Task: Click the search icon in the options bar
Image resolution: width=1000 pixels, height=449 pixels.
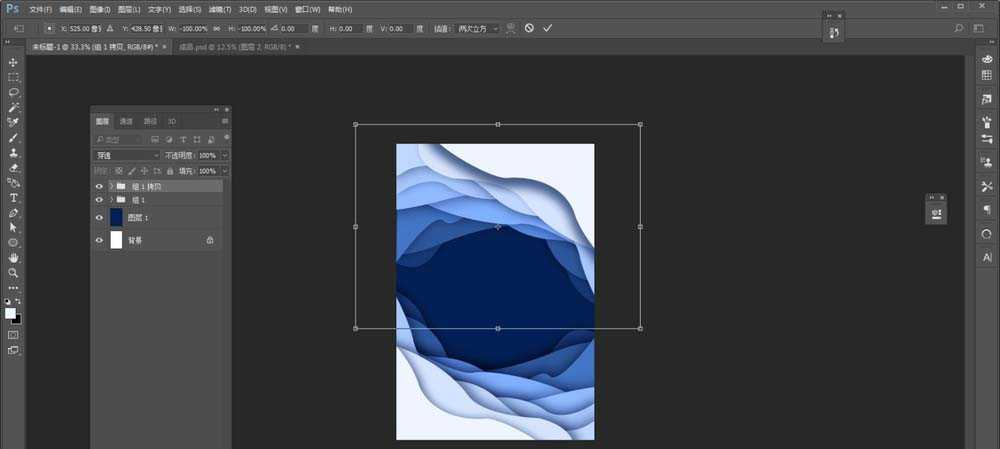Action: pos(959,28)
